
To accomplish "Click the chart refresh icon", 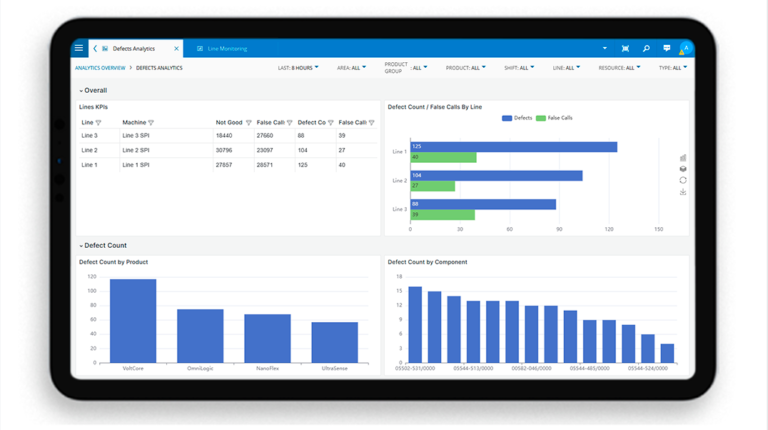I will tap(683, 180).
